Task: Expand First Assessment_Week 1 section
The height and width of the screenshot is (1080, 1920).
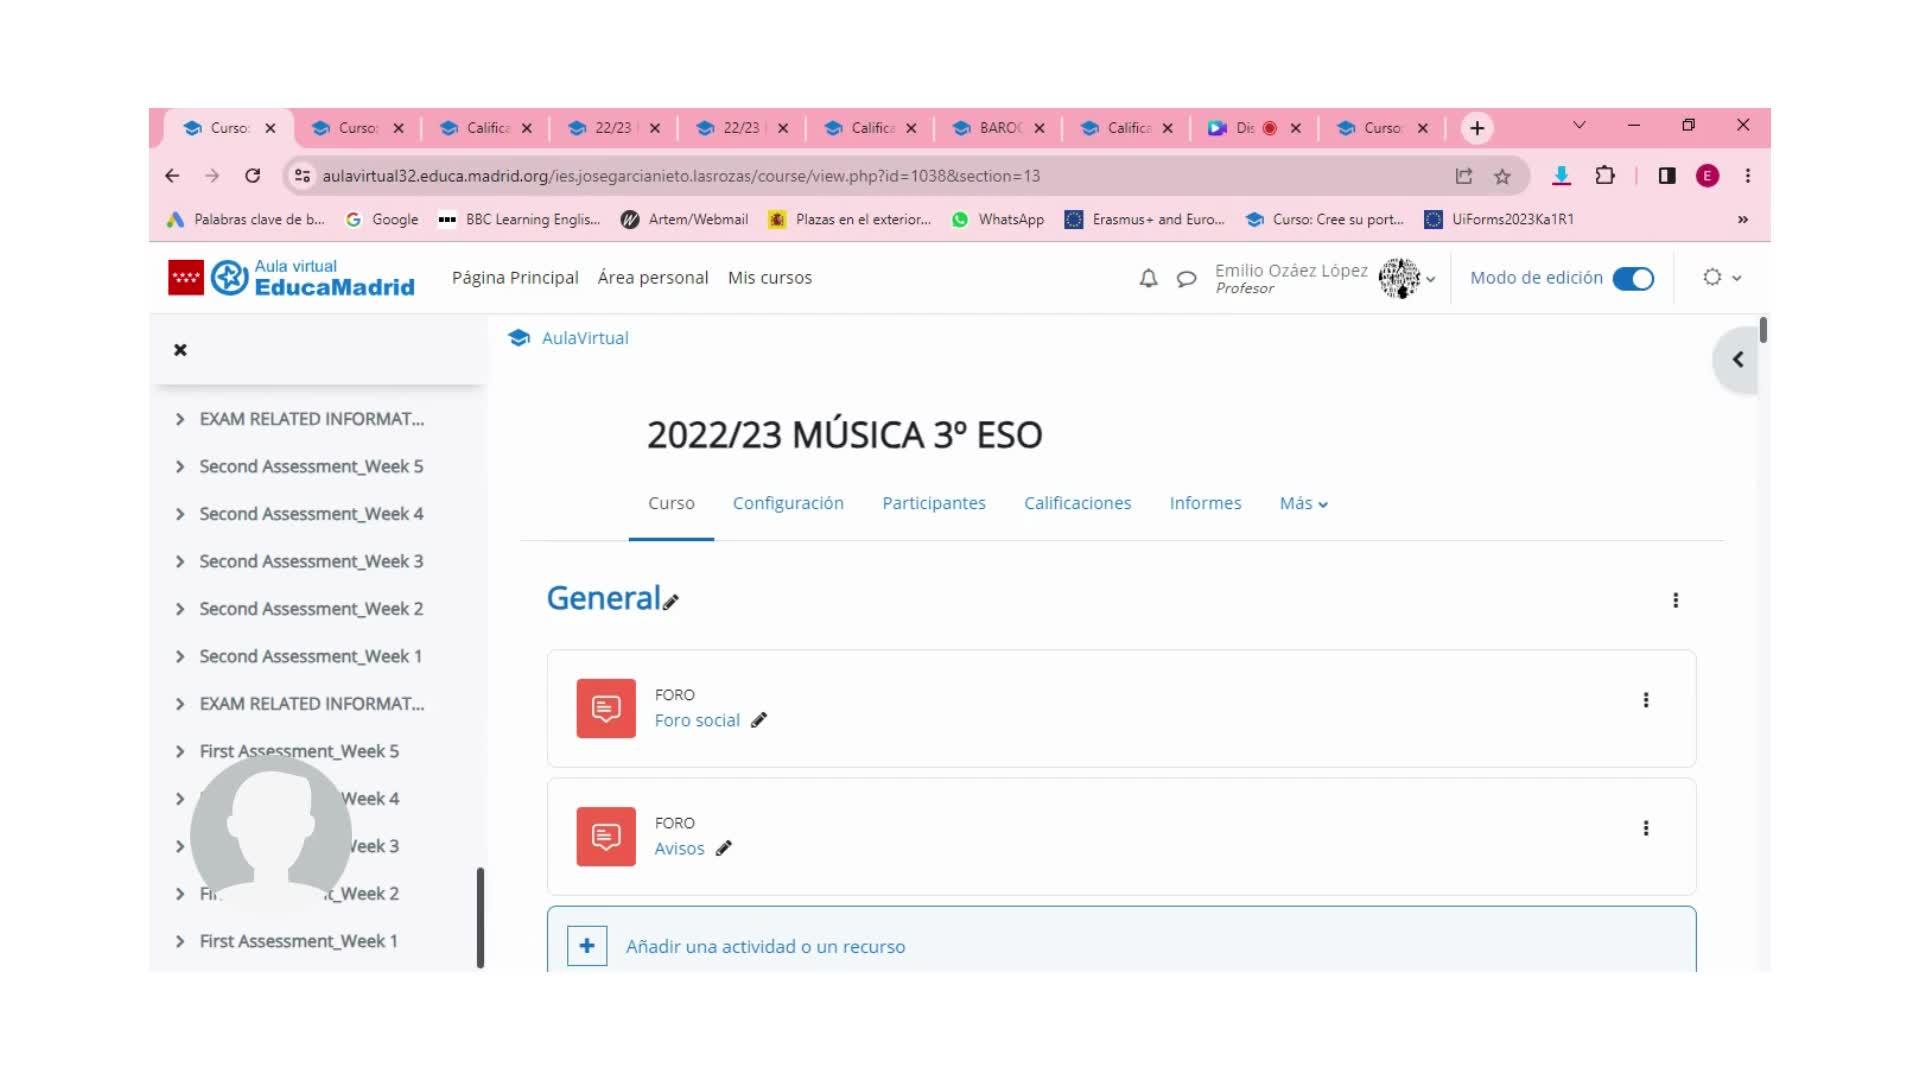Action: coord(180,941)
